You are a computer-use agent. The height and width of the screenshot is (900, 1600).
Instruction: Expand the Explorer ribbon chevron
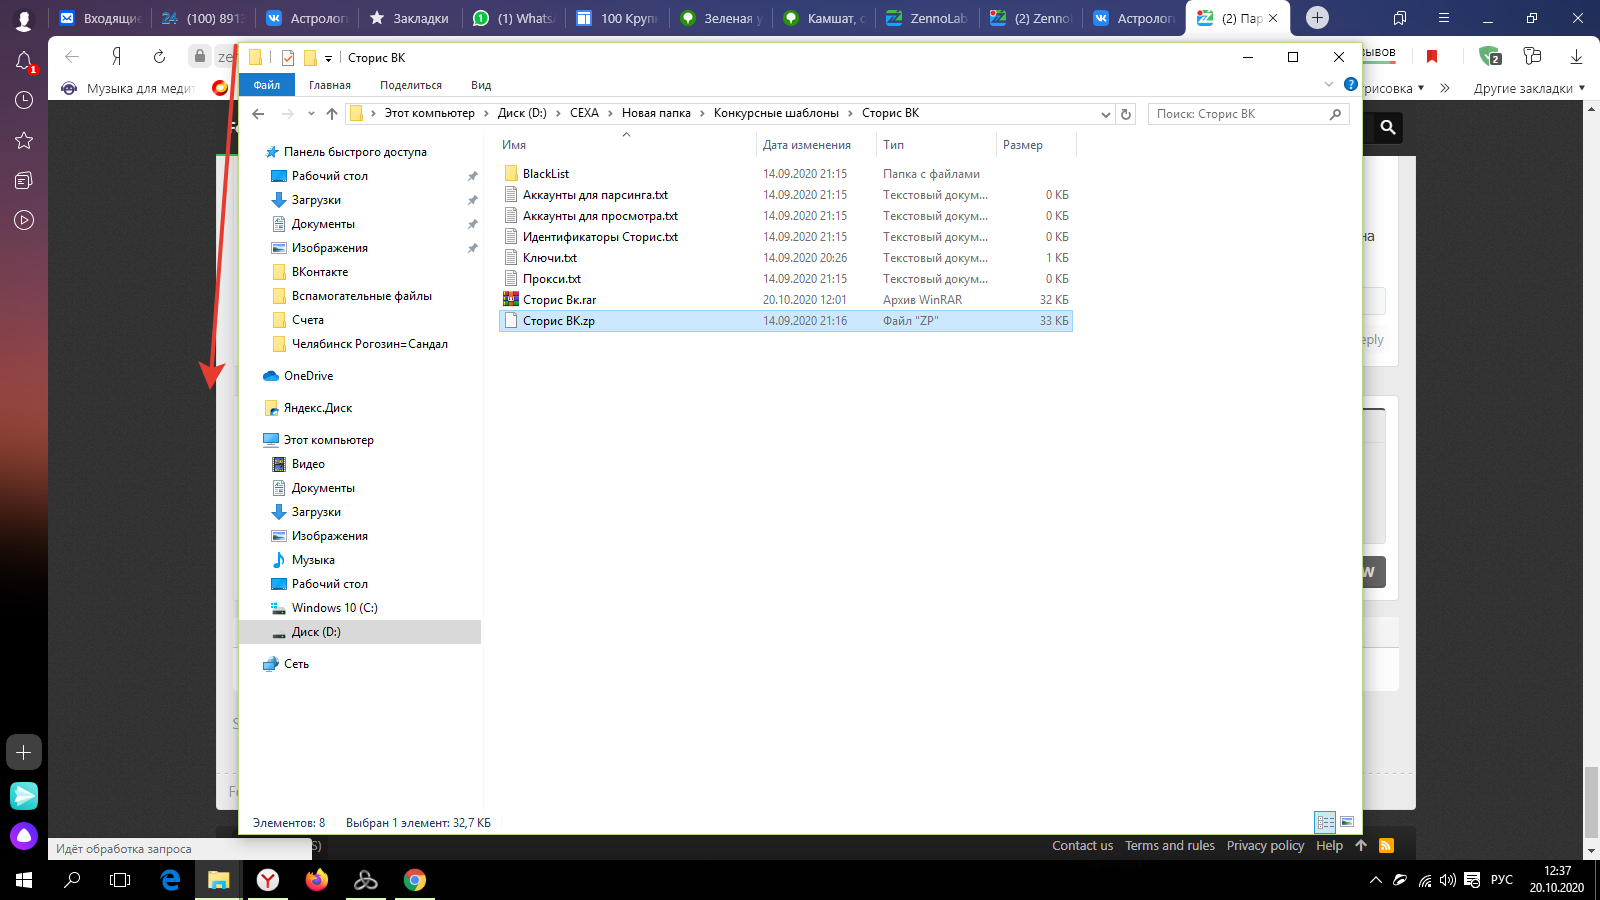click(x=1329, y=84)
